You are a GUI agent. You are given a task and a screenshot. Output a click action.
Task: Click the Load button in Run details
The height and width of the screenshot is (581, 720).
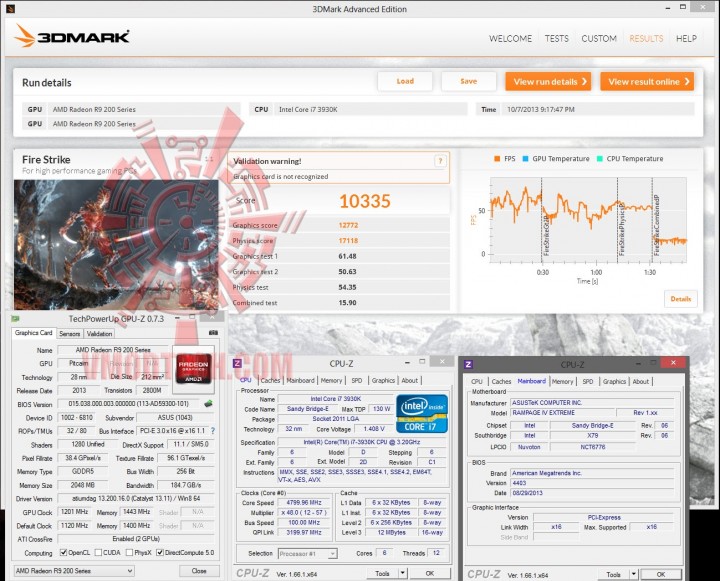coord(405,81)
